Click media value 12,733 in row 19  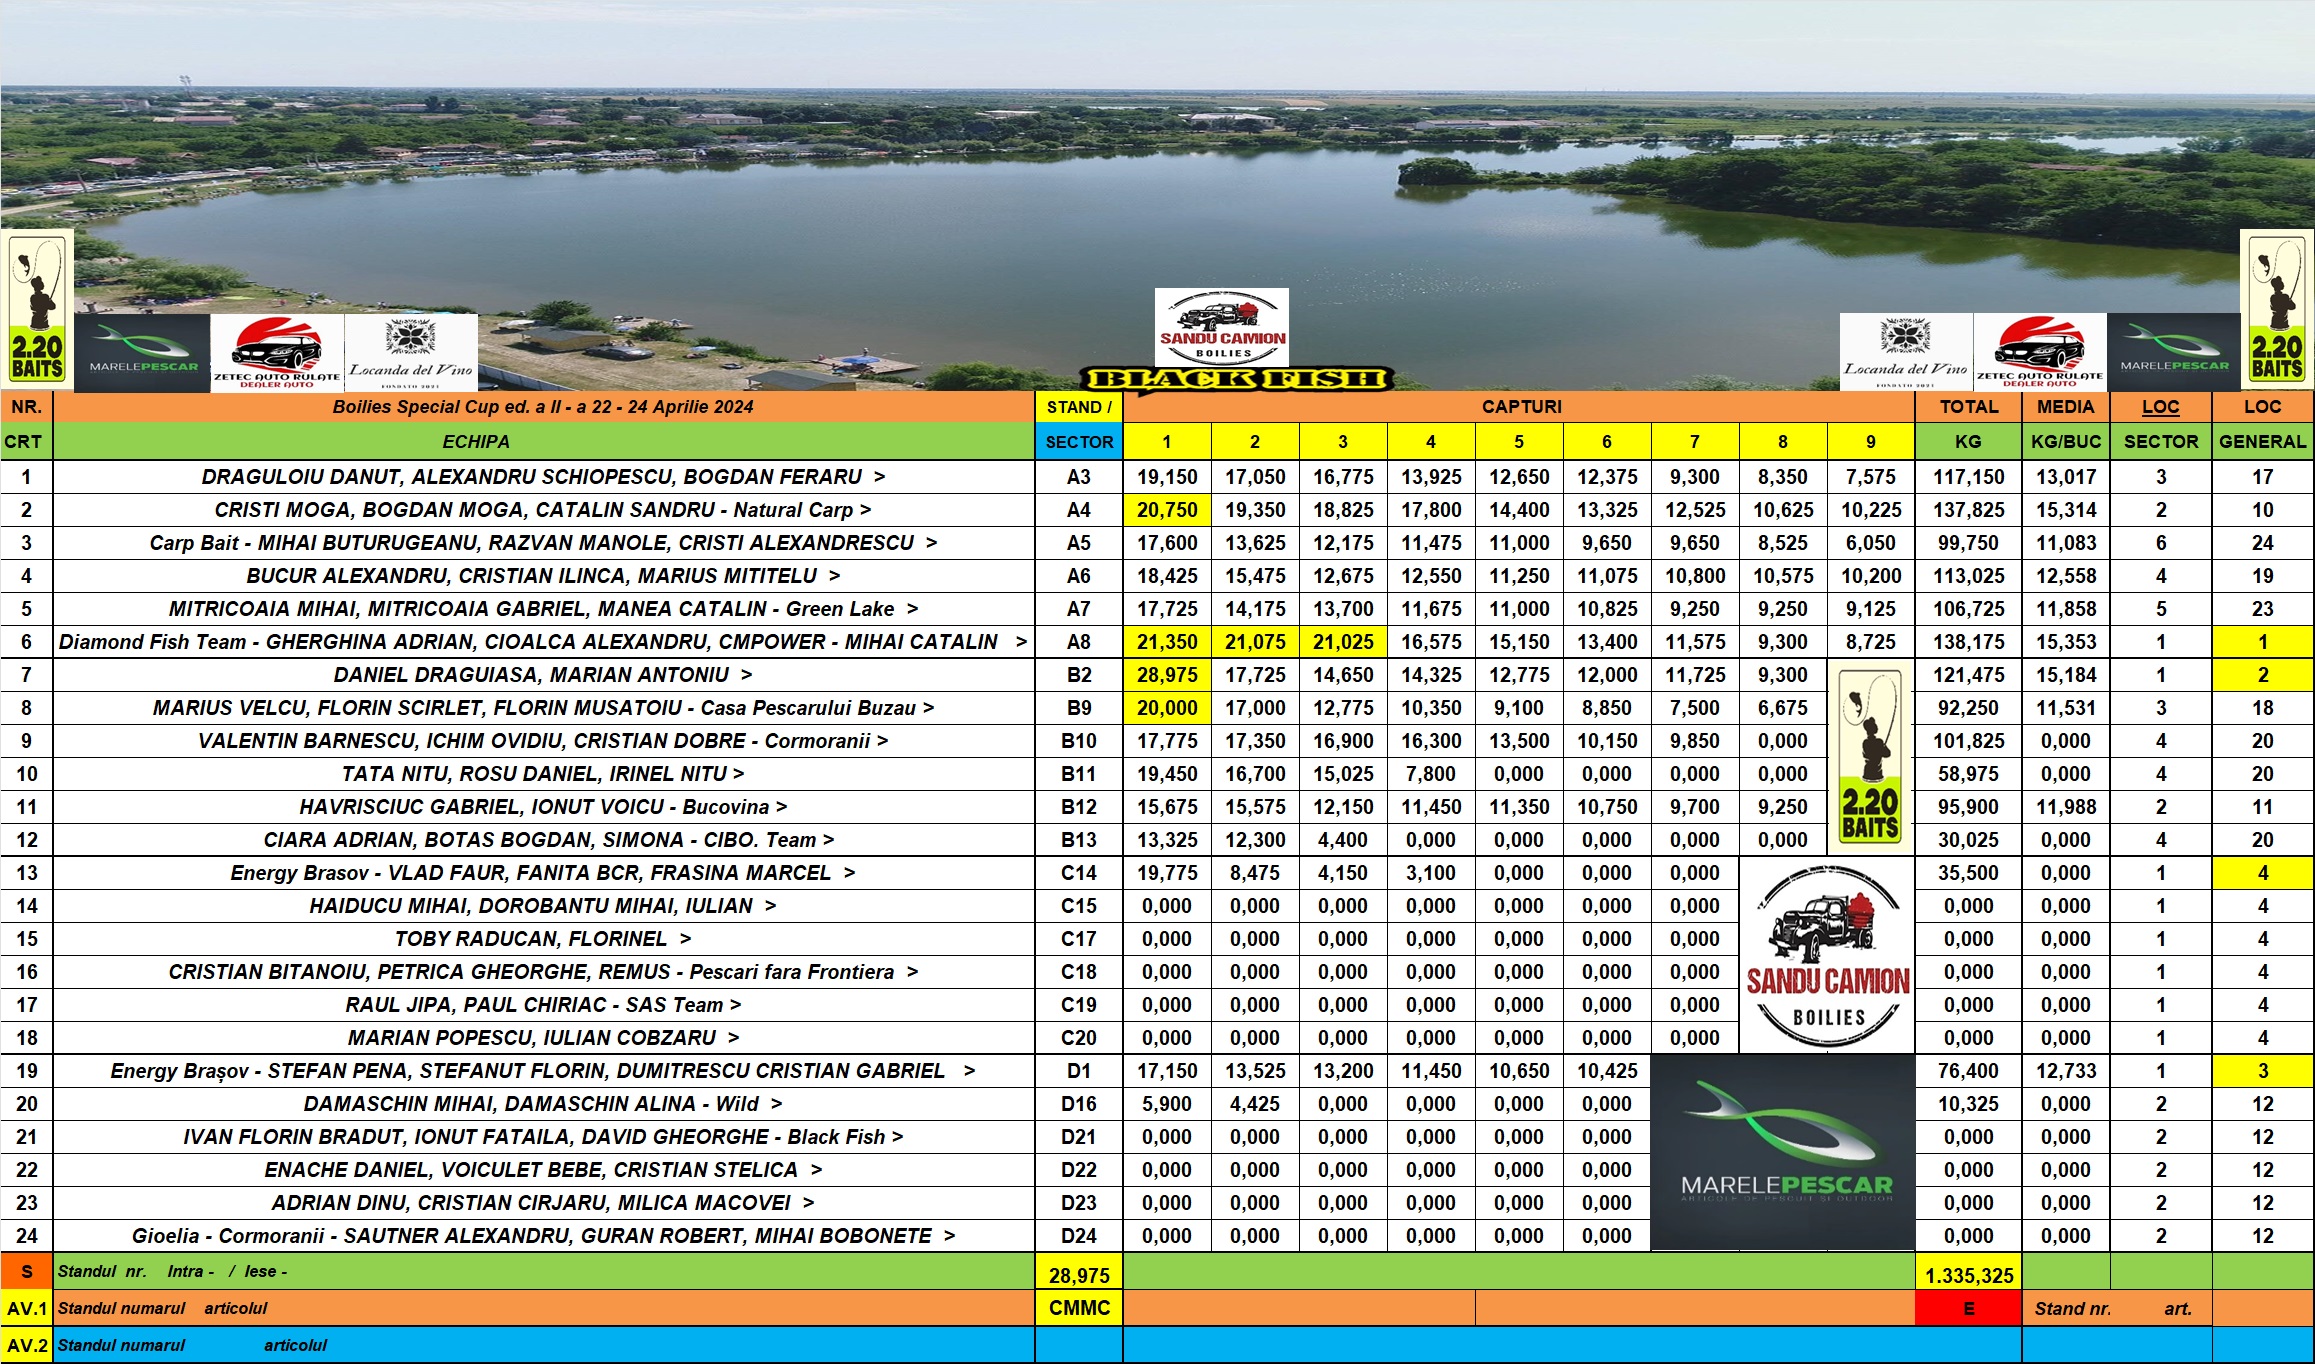(2065, 1071)
